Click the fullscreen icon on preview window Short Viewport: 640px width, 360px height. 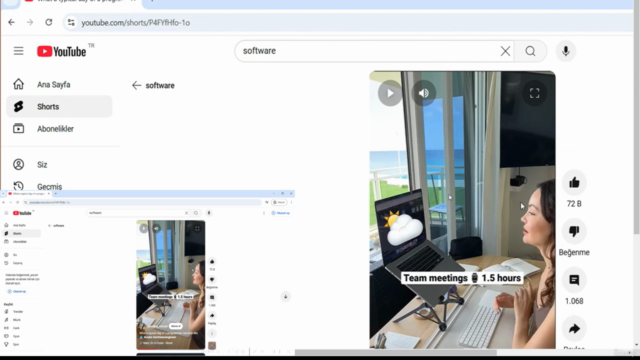pos(197,229)
